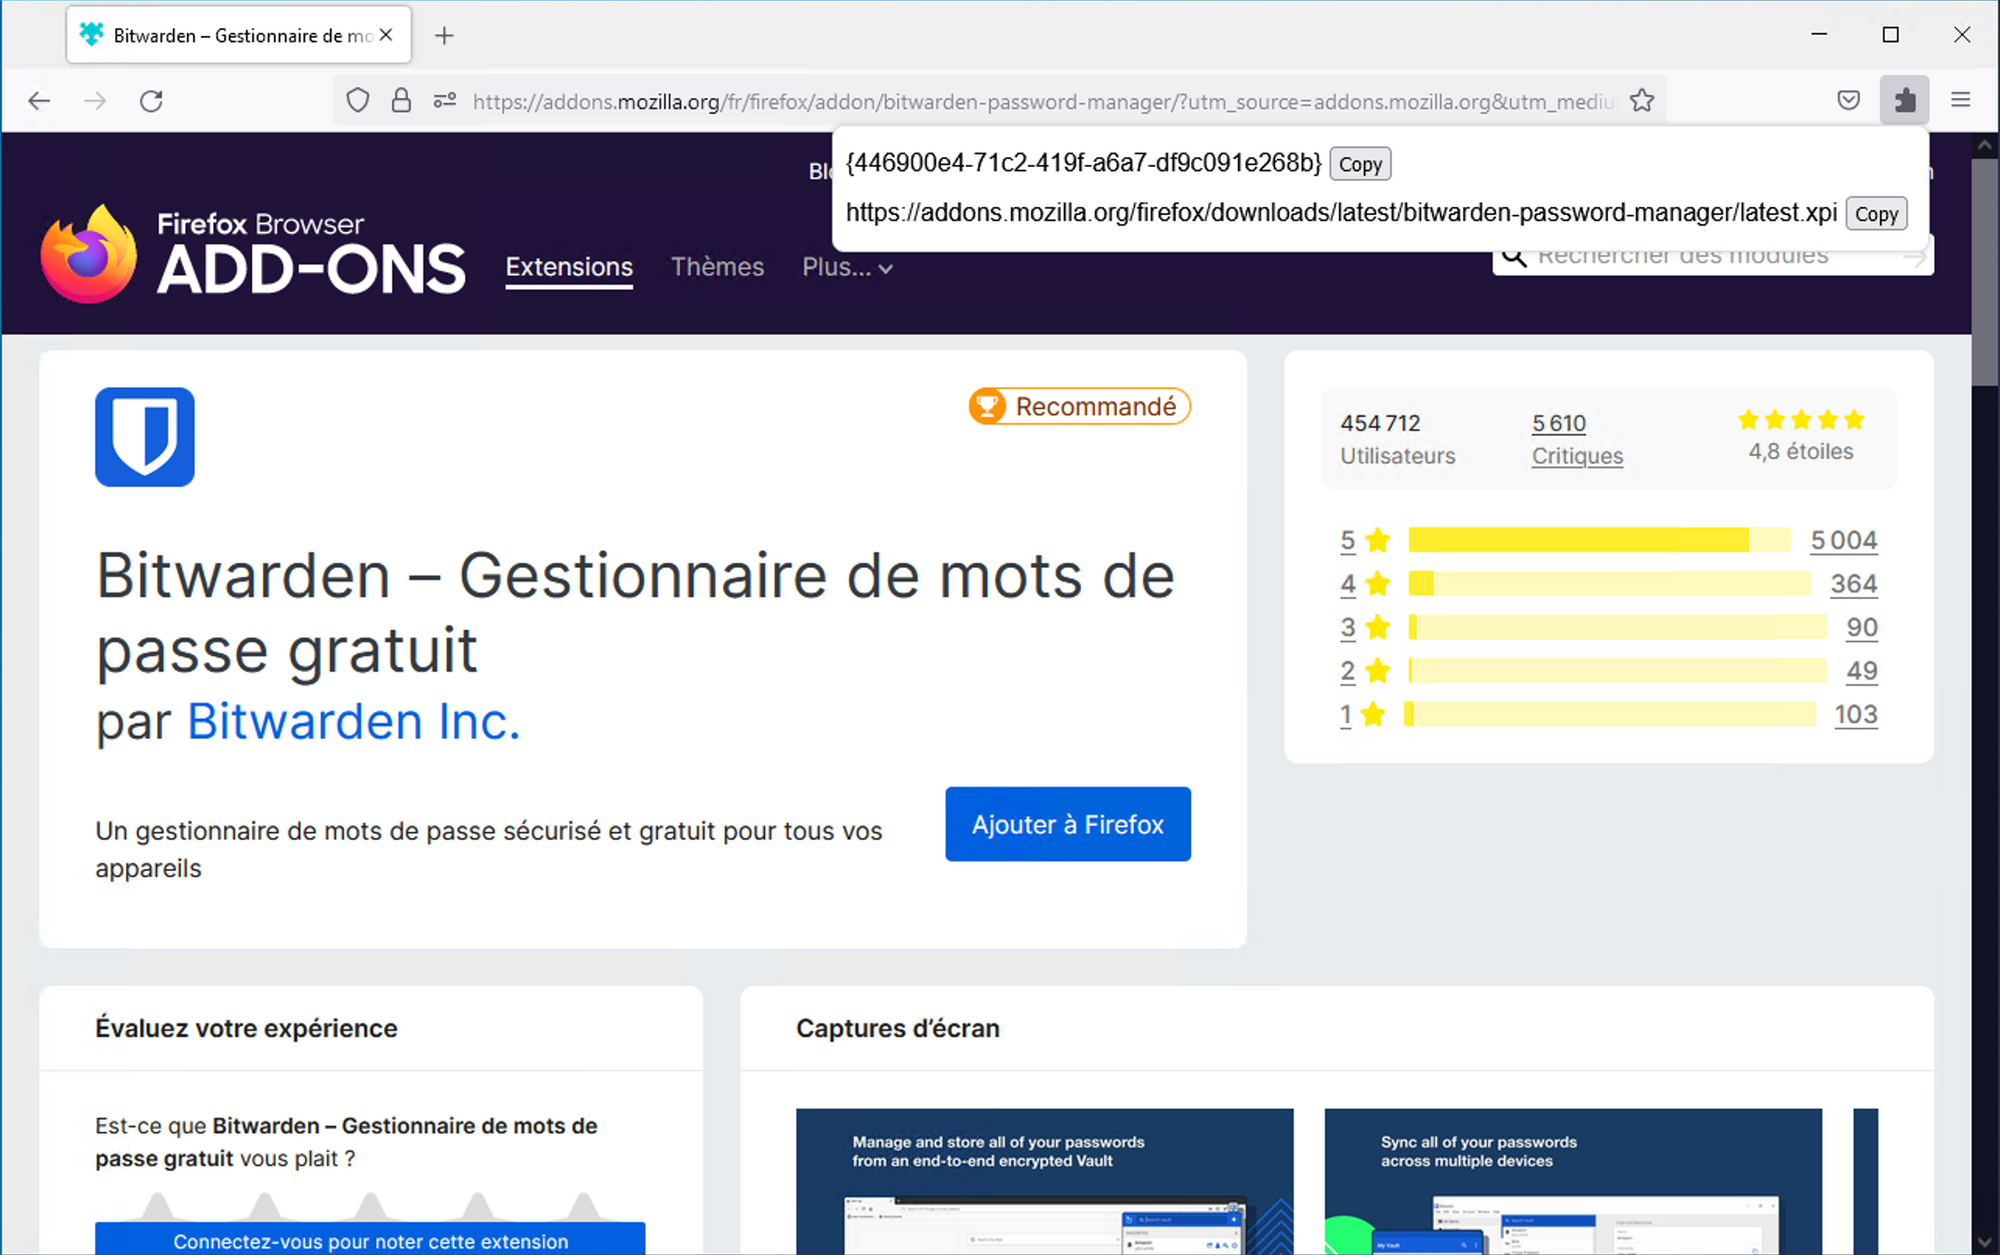Expand the Plus… dropdown menu
This screenshot has width=2000, height=1255.
[847, 267]
